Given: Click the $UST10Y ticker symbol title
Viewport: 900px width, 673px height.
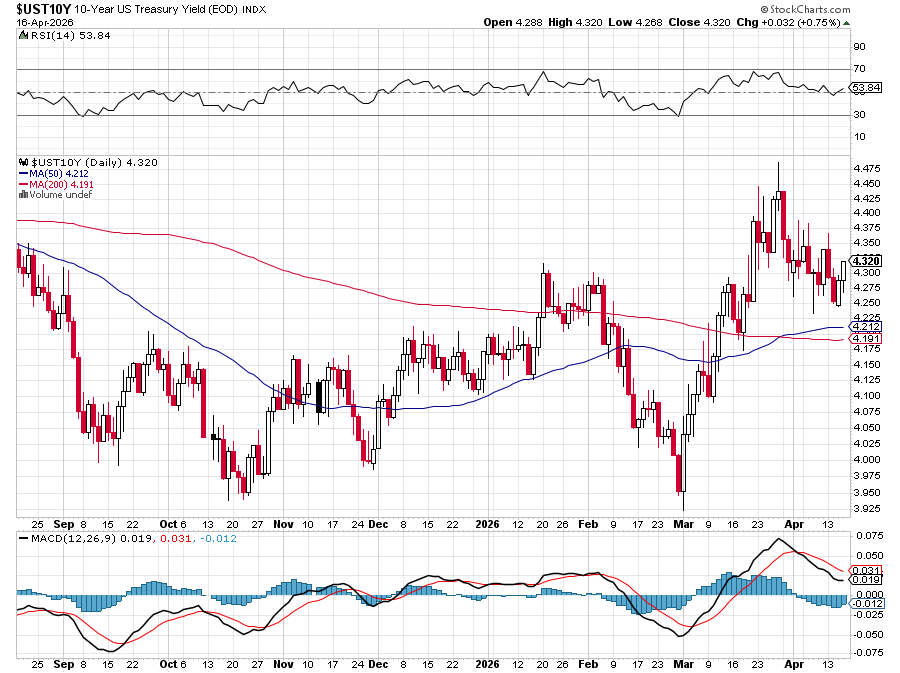Looking at the screenshot, I should [x=35, y=8].
